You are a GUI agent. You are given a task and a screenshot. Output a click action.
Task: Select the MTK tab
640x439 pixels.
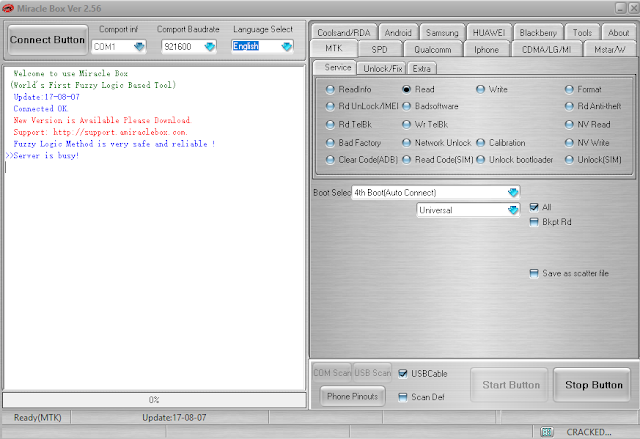point(334,48)
